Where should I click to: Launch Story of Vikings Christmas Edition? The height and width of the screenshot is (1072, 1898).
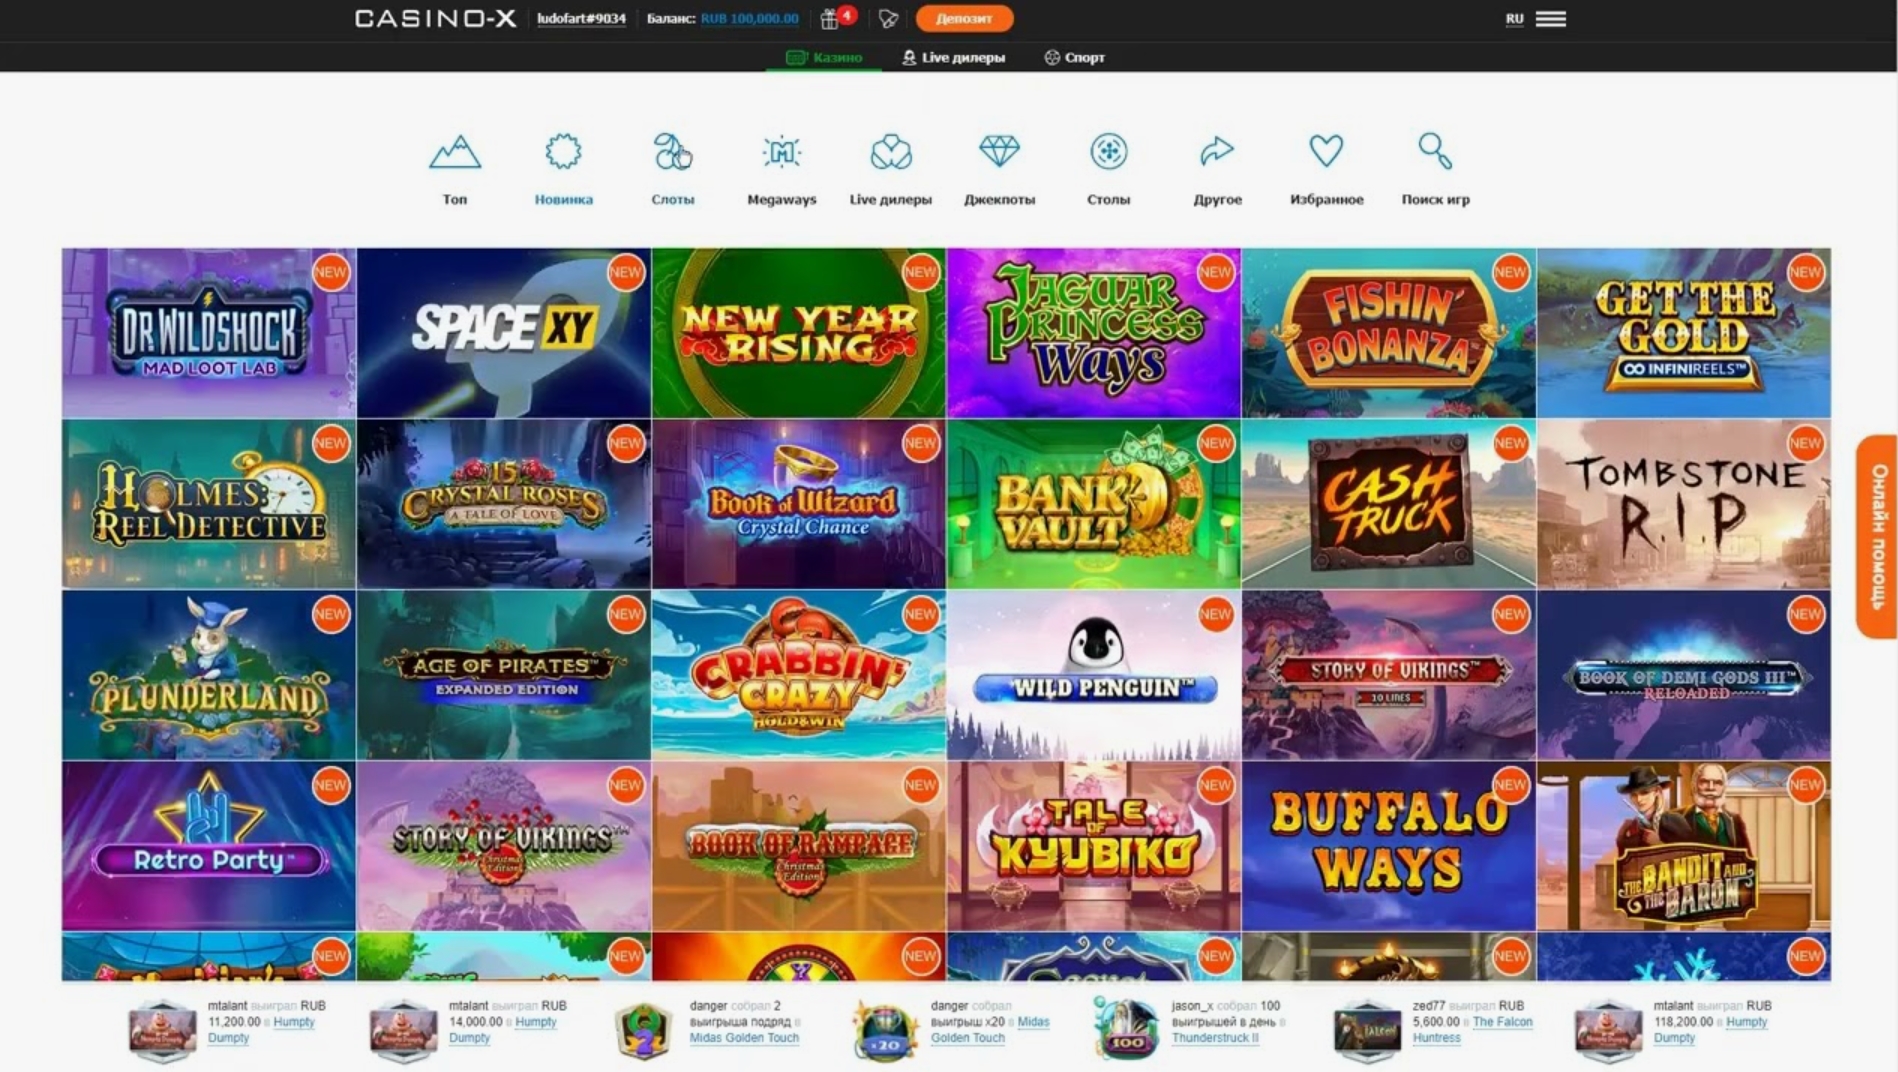pos(504,846)
